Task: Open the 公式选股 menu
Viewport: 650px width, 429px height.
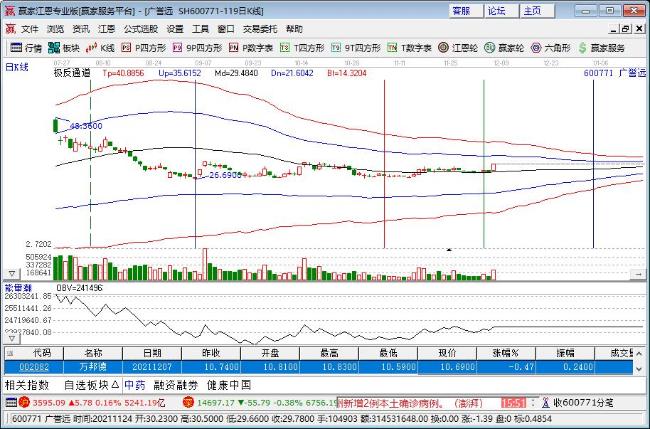Action: coord(140,29)
